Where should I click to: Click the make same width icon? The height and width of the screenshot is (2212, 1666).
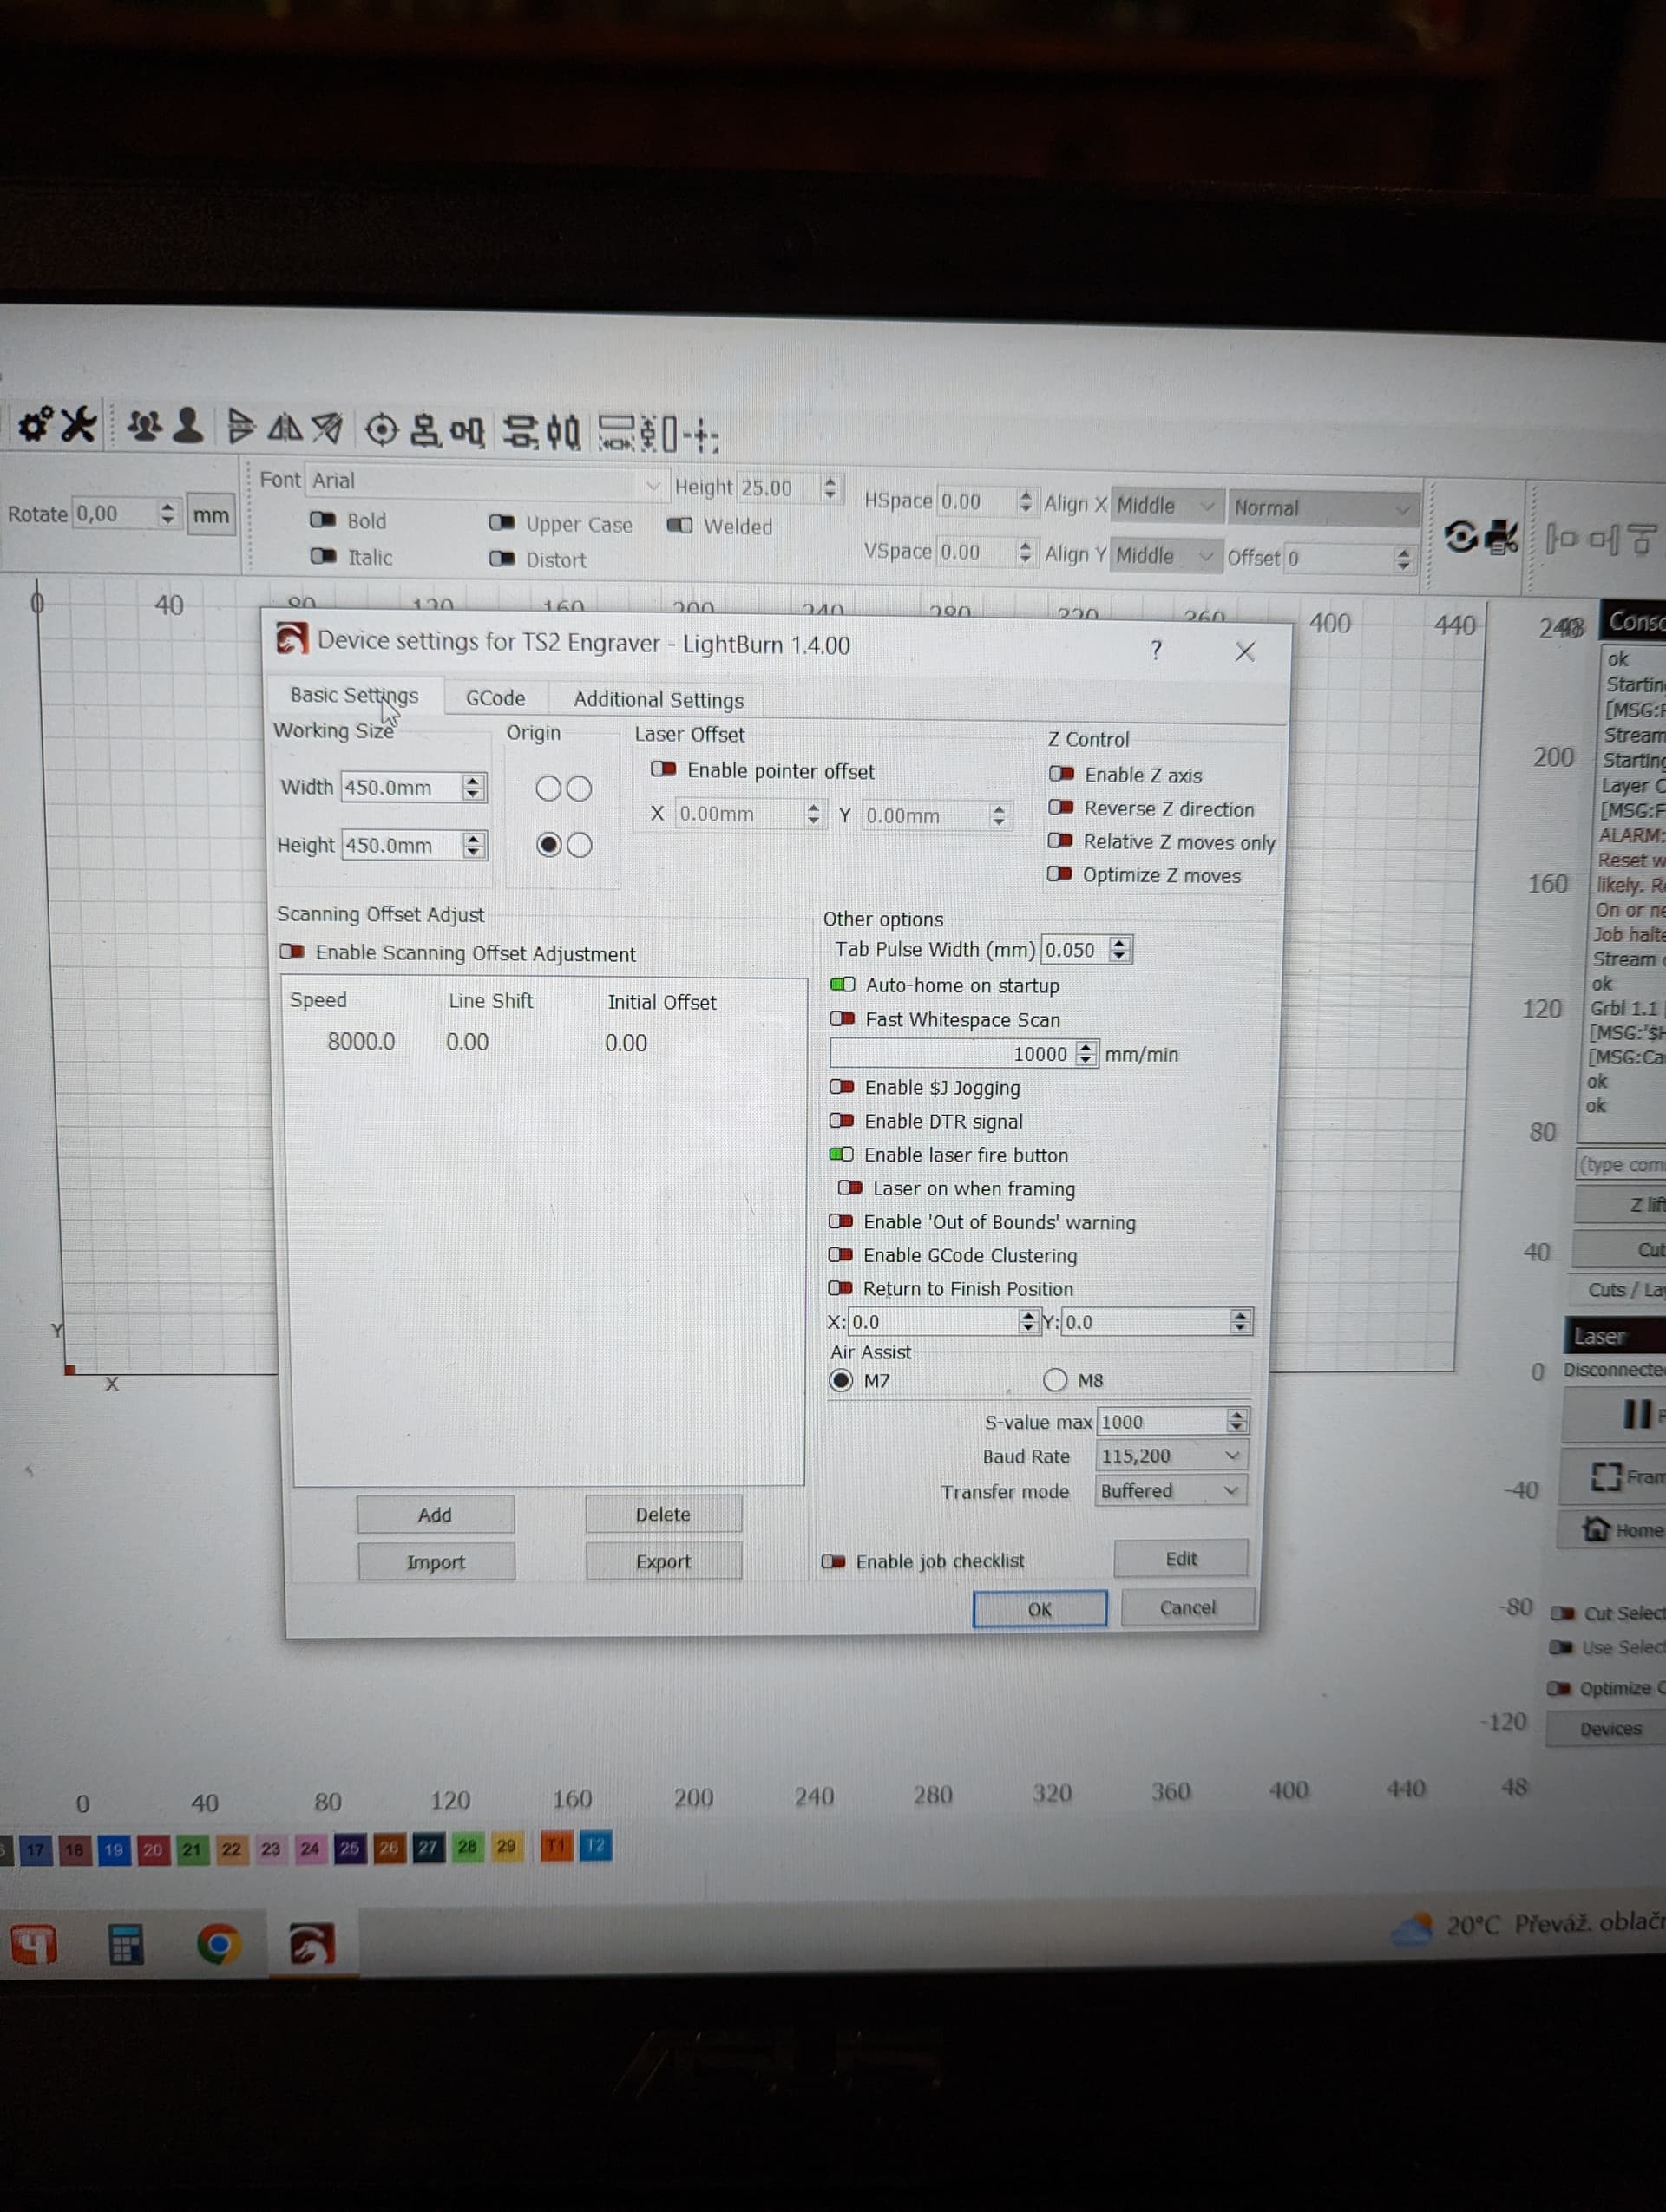pyautogui.click(x=617, y=435)
